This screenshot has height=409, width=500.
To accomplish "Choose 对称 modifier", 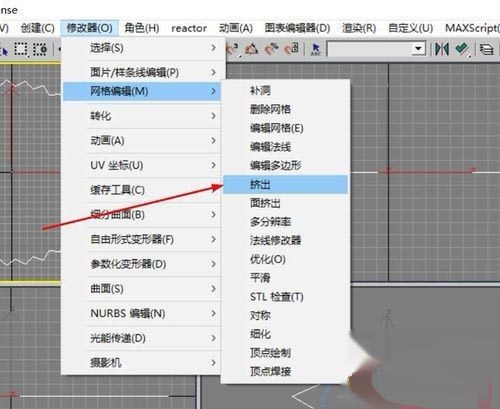I will click(285, 316).
